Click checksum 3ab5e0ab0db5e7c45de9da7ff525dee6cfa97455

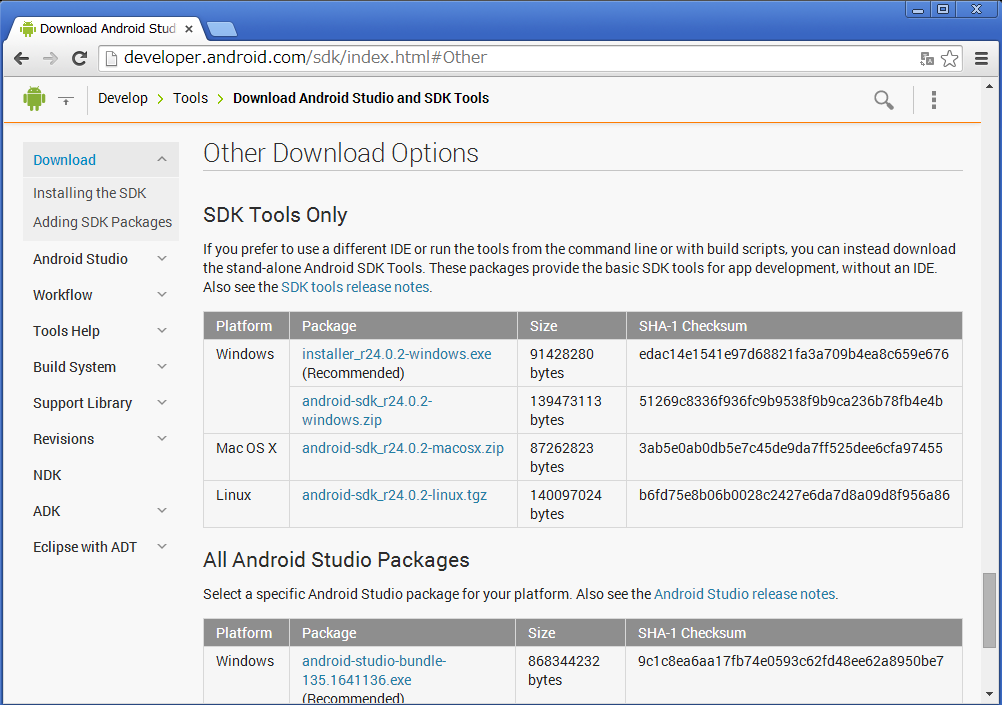[790, 448]
